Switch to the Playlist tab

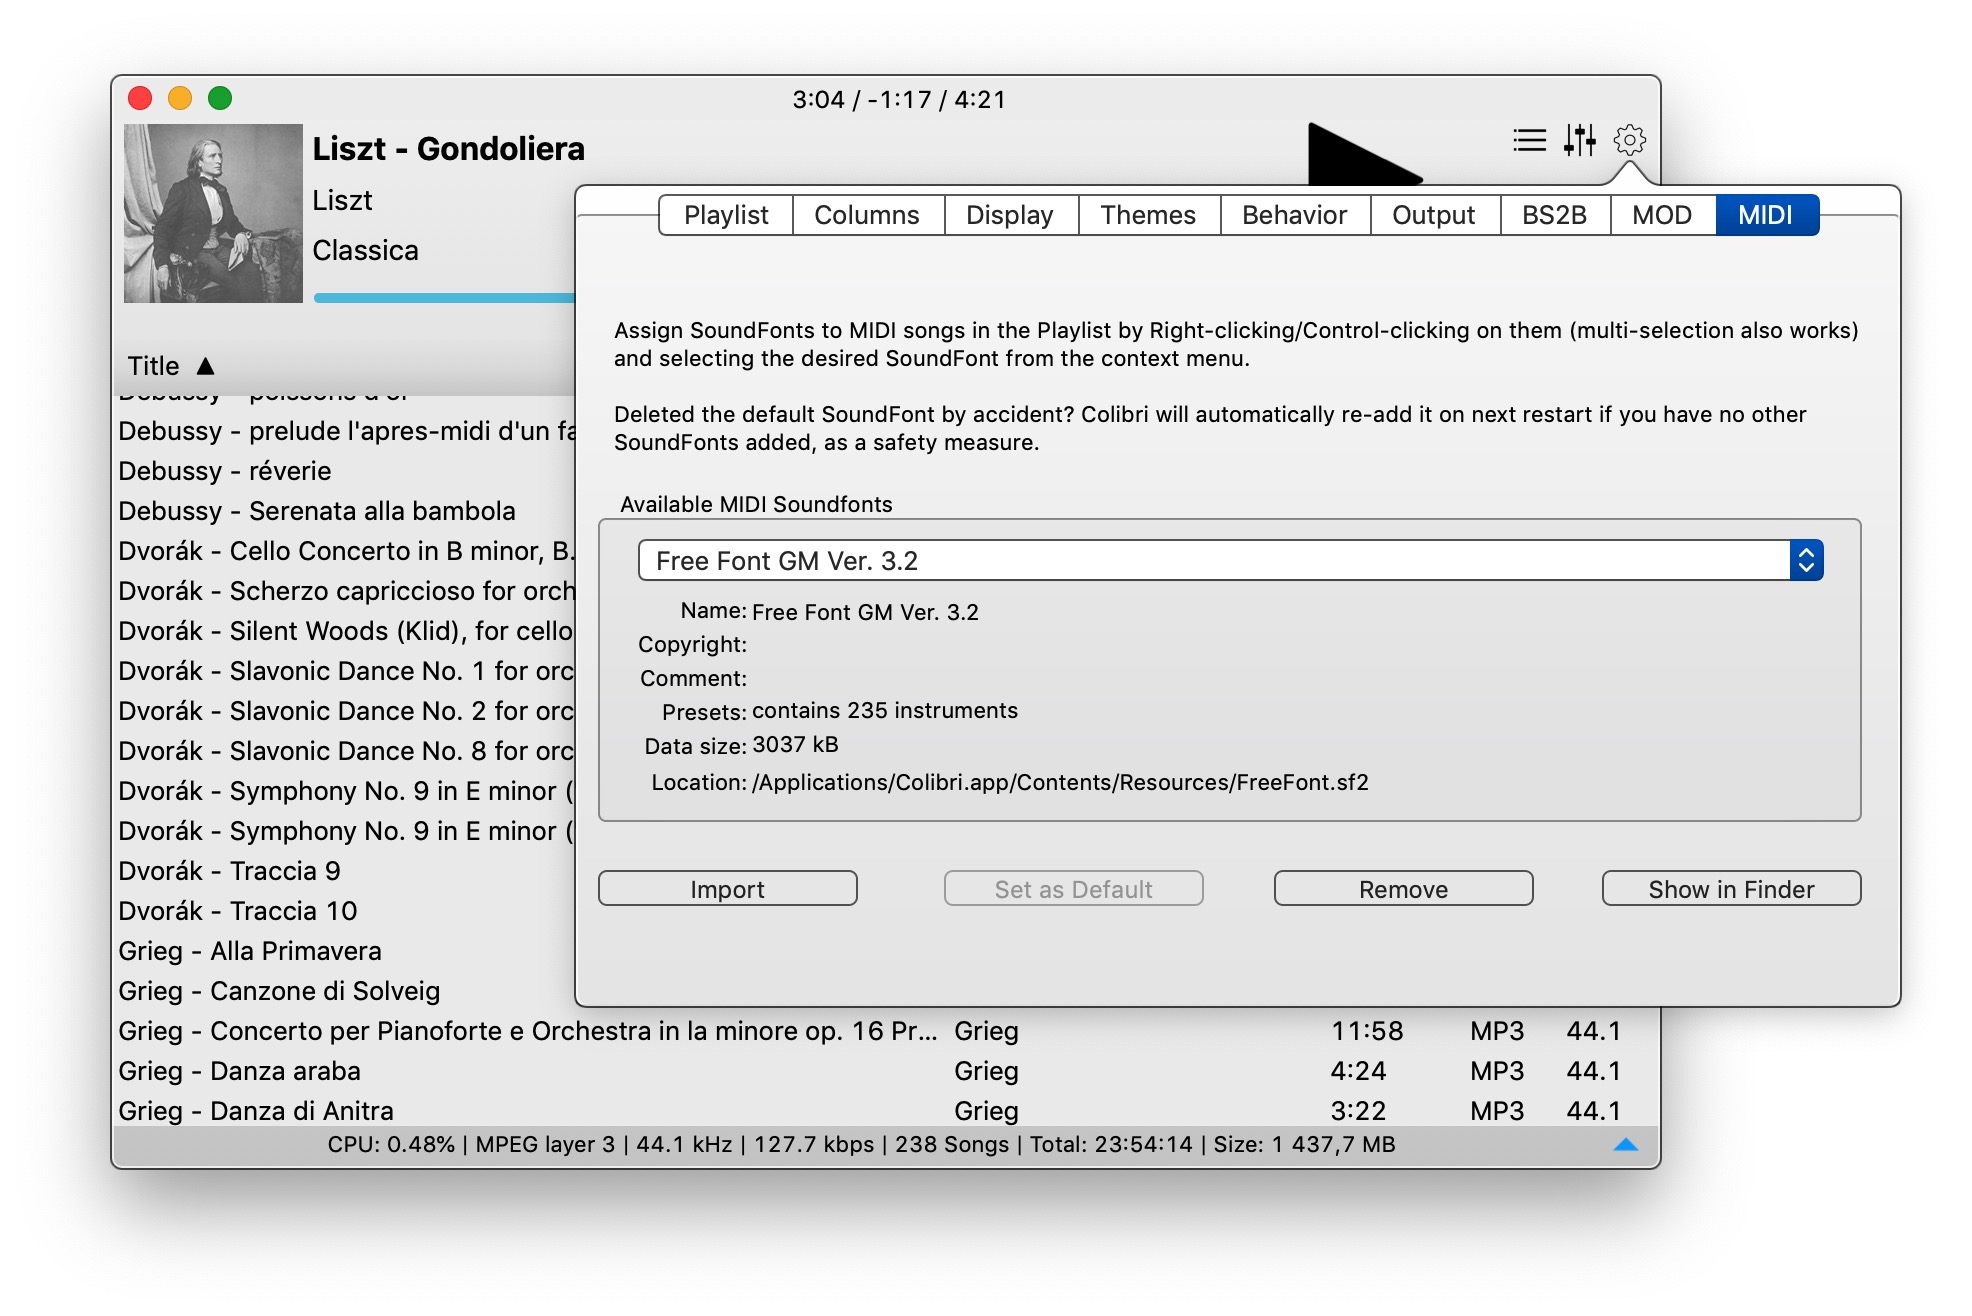click(x=726, y=215)
